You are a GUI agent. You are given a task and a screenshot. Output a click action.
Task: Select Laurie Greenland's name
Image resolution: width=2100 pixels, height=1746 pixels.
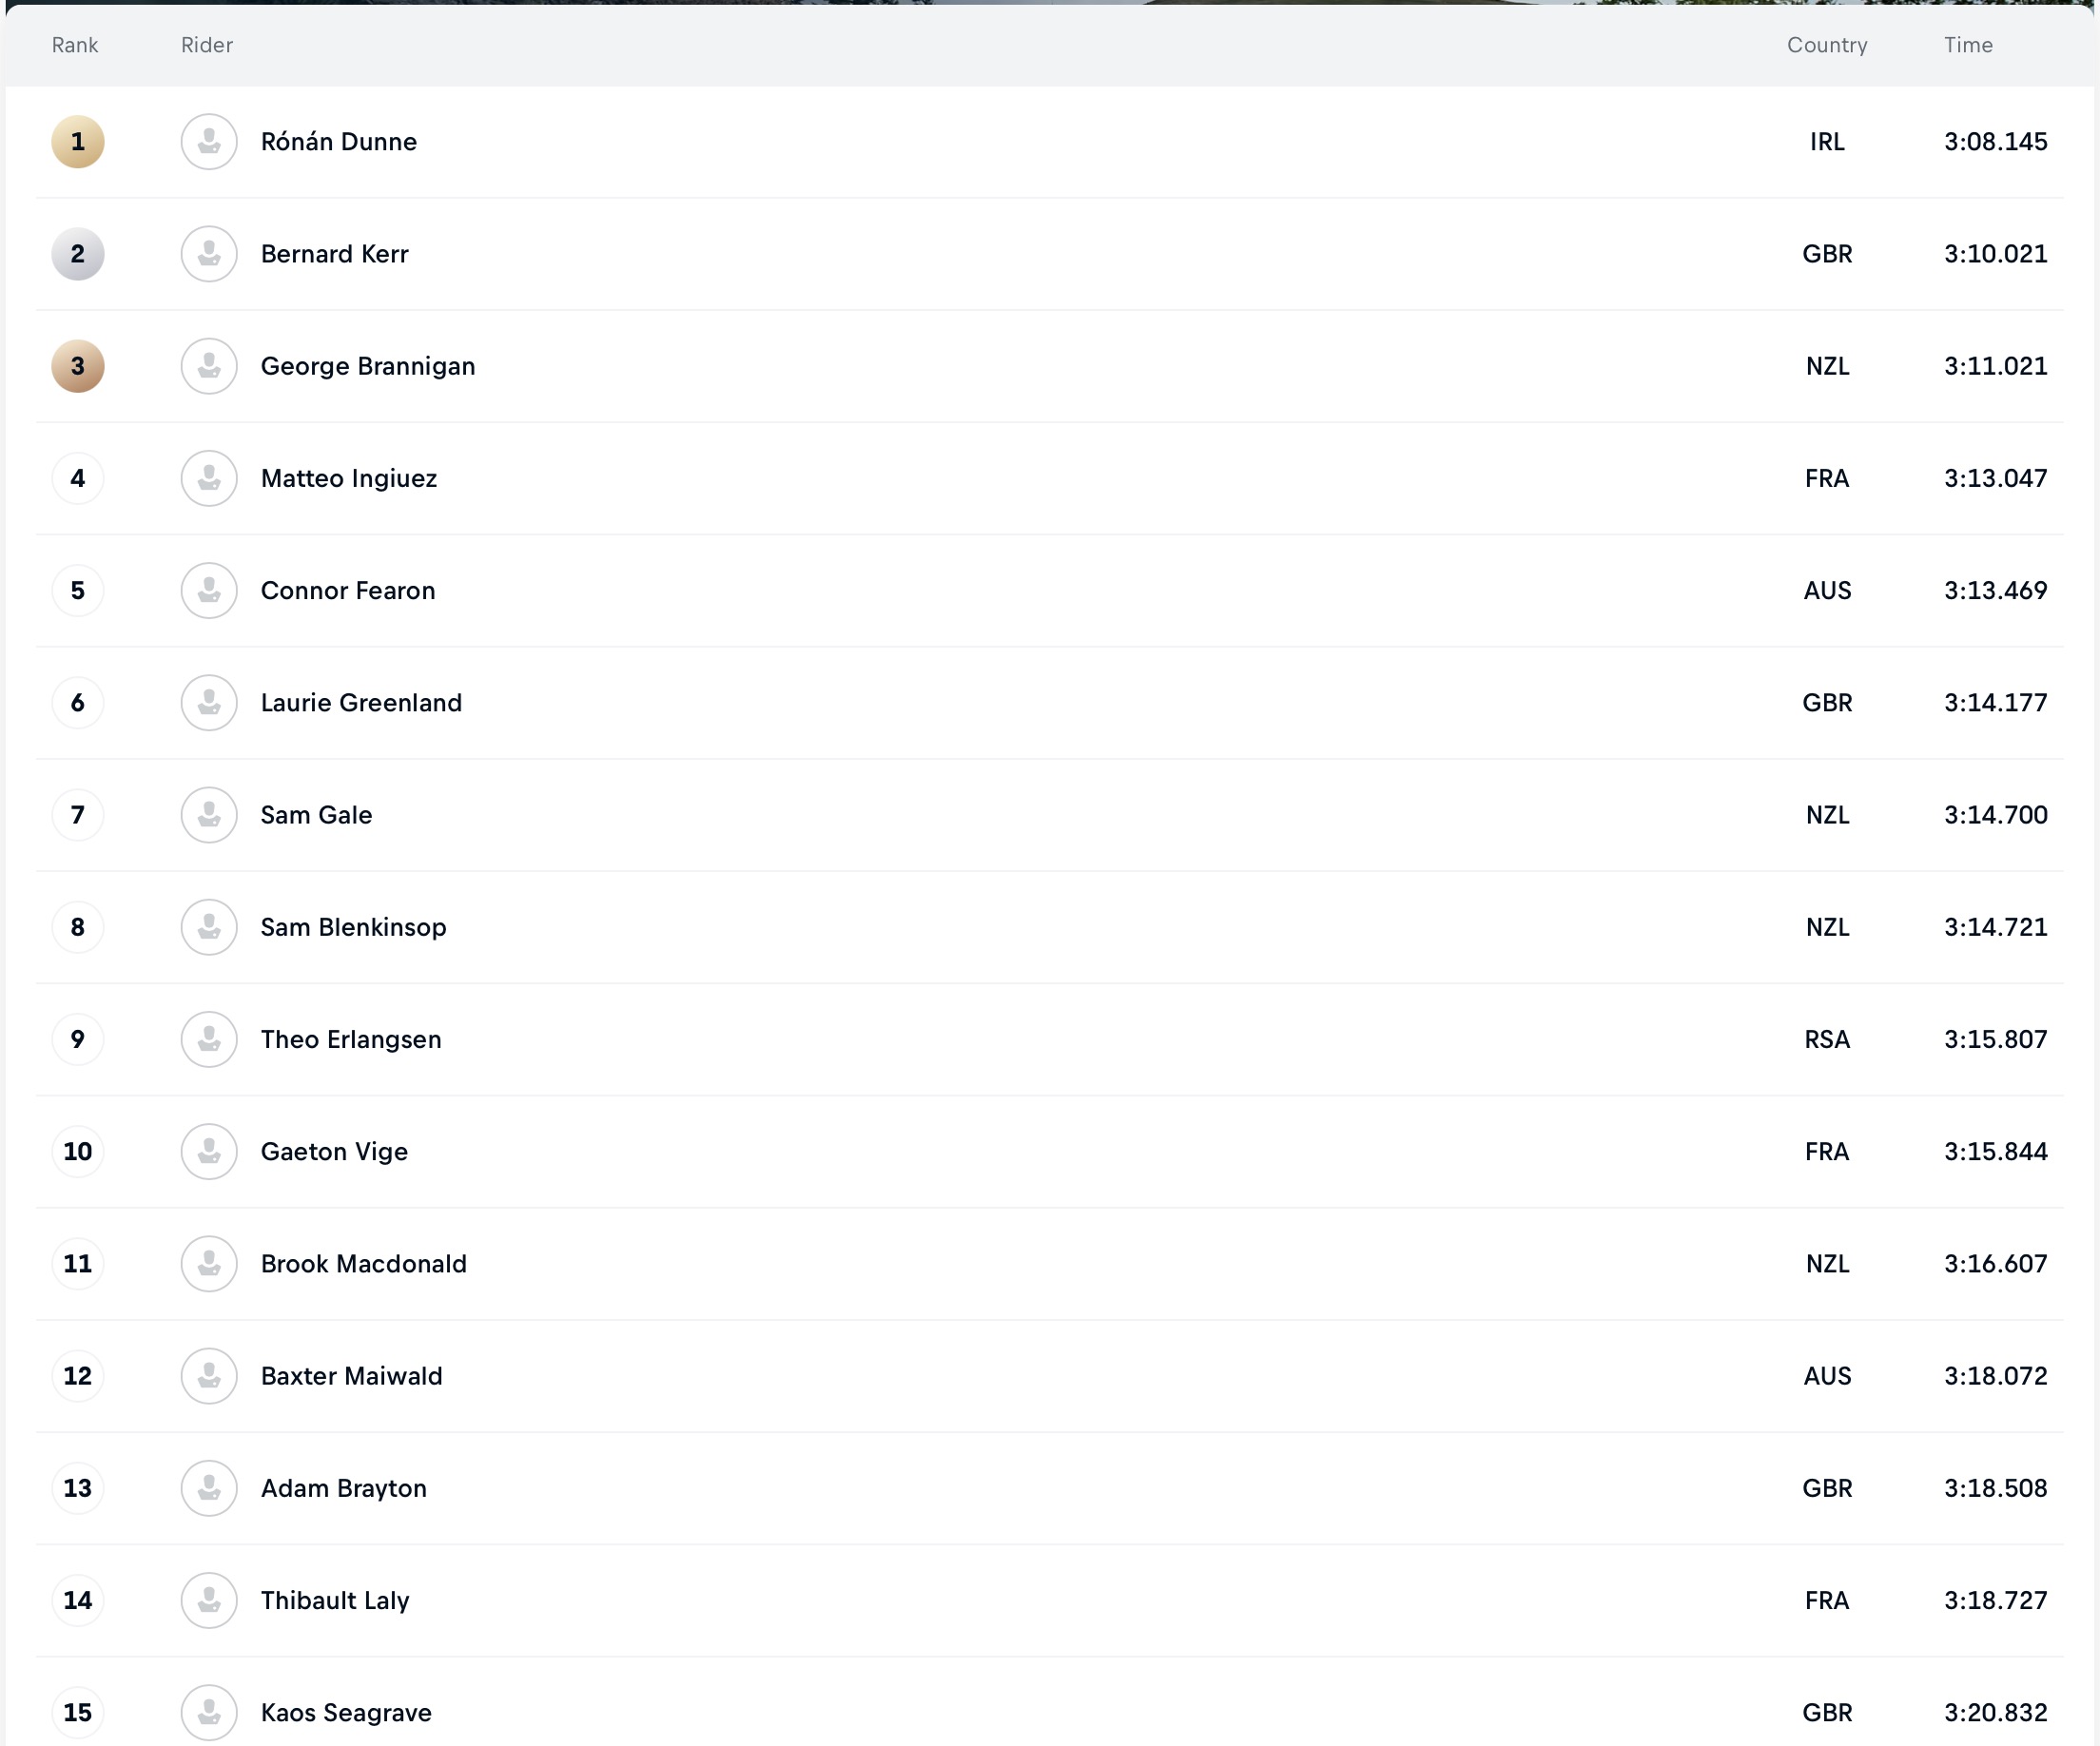(x=361, y=703)
